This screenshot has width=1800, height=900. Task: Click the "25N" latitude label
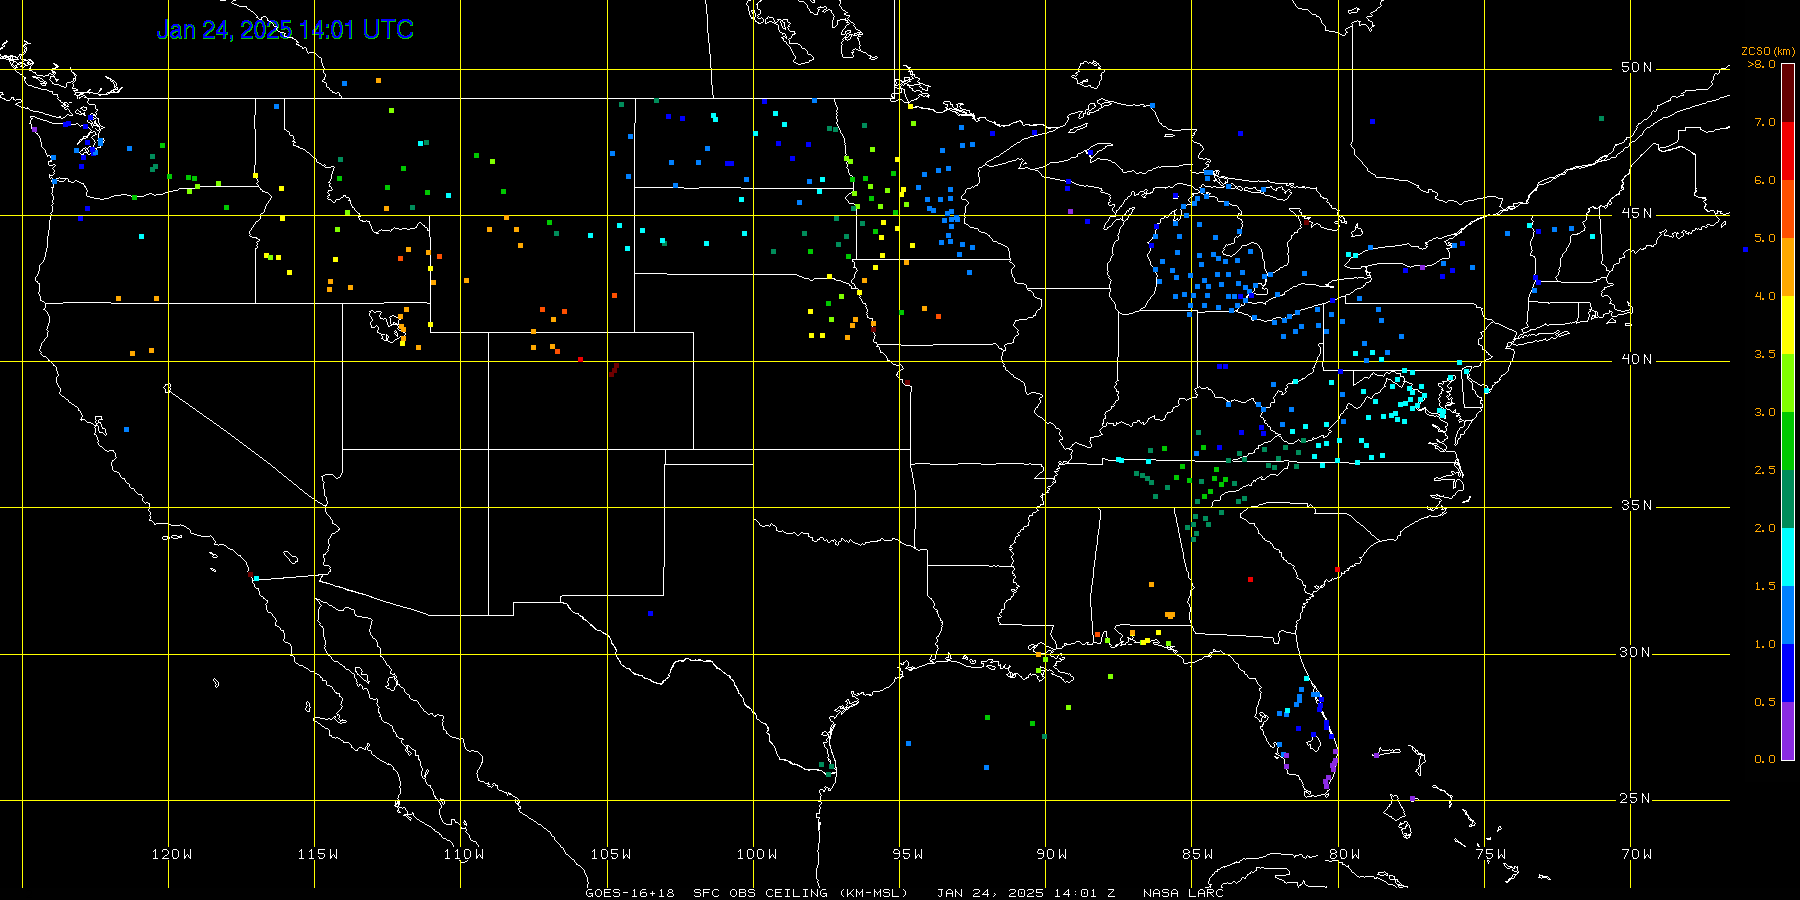(x=1637, y=798)
